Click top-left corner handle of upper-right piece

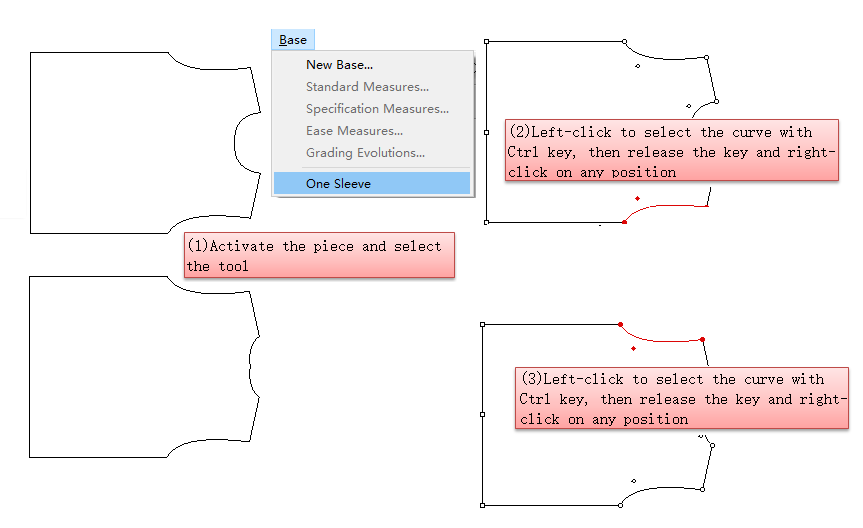pyautogui.click(x=486, y=42)
